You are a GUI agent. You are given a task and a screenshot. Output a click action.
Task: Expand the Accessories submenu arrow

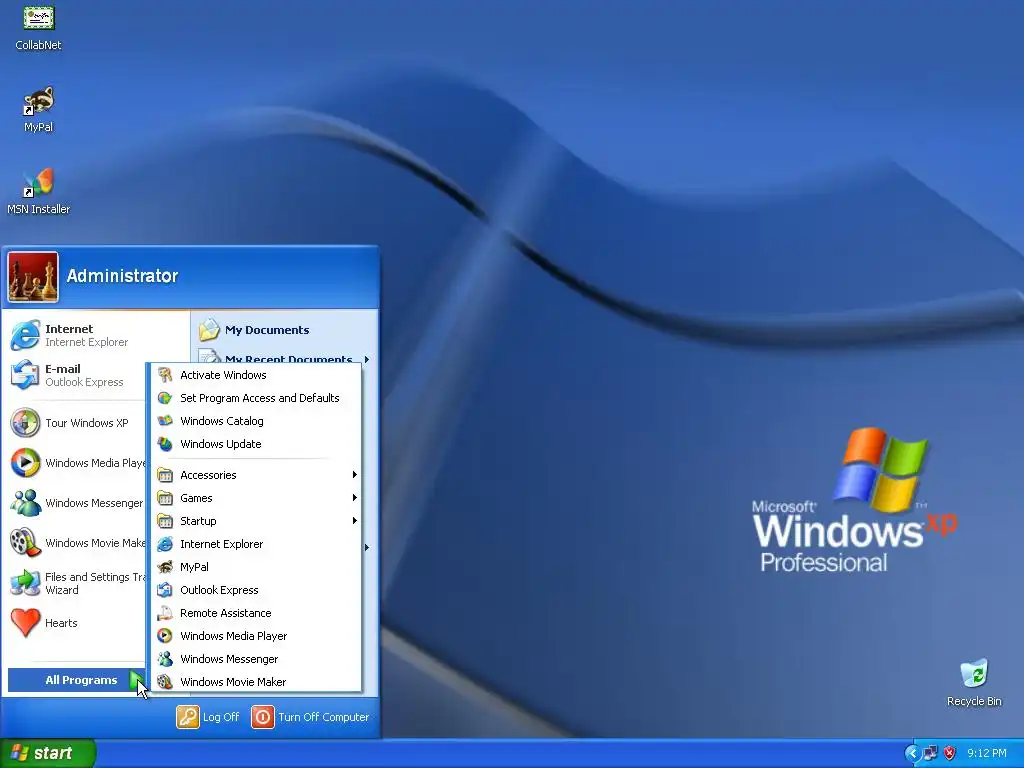click(355, 475)
